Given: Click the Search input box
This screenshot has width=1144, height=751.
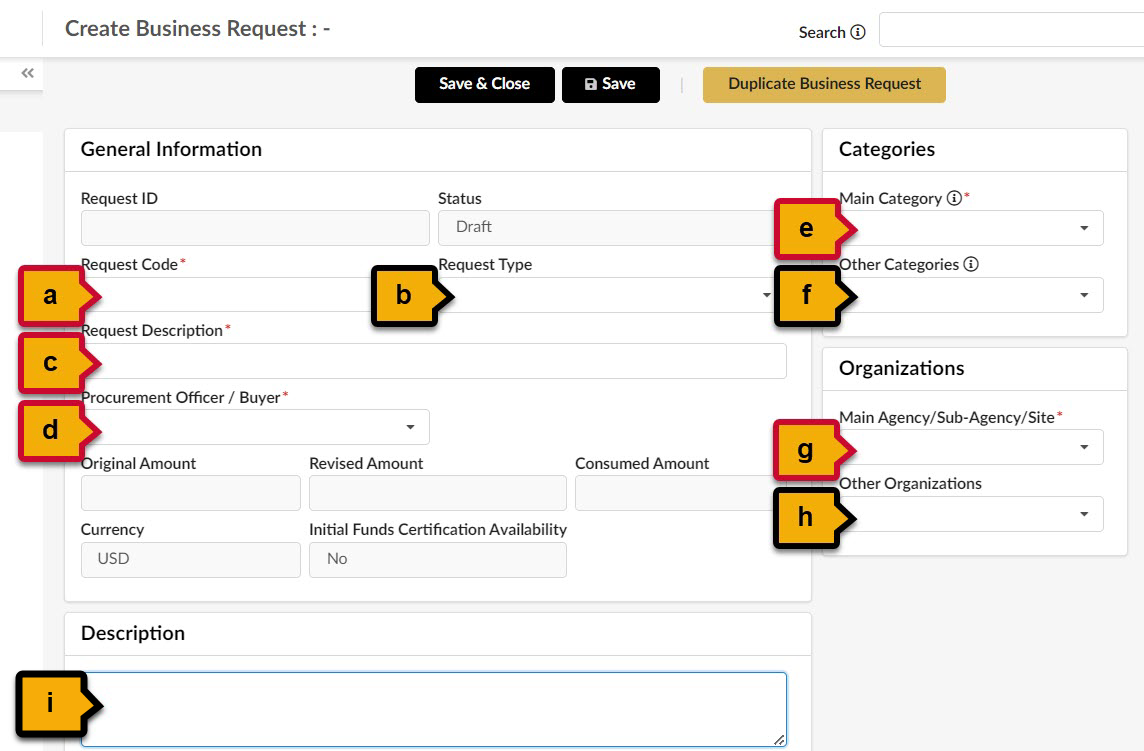Looking at the screenshot, I should coord(1011,30).
